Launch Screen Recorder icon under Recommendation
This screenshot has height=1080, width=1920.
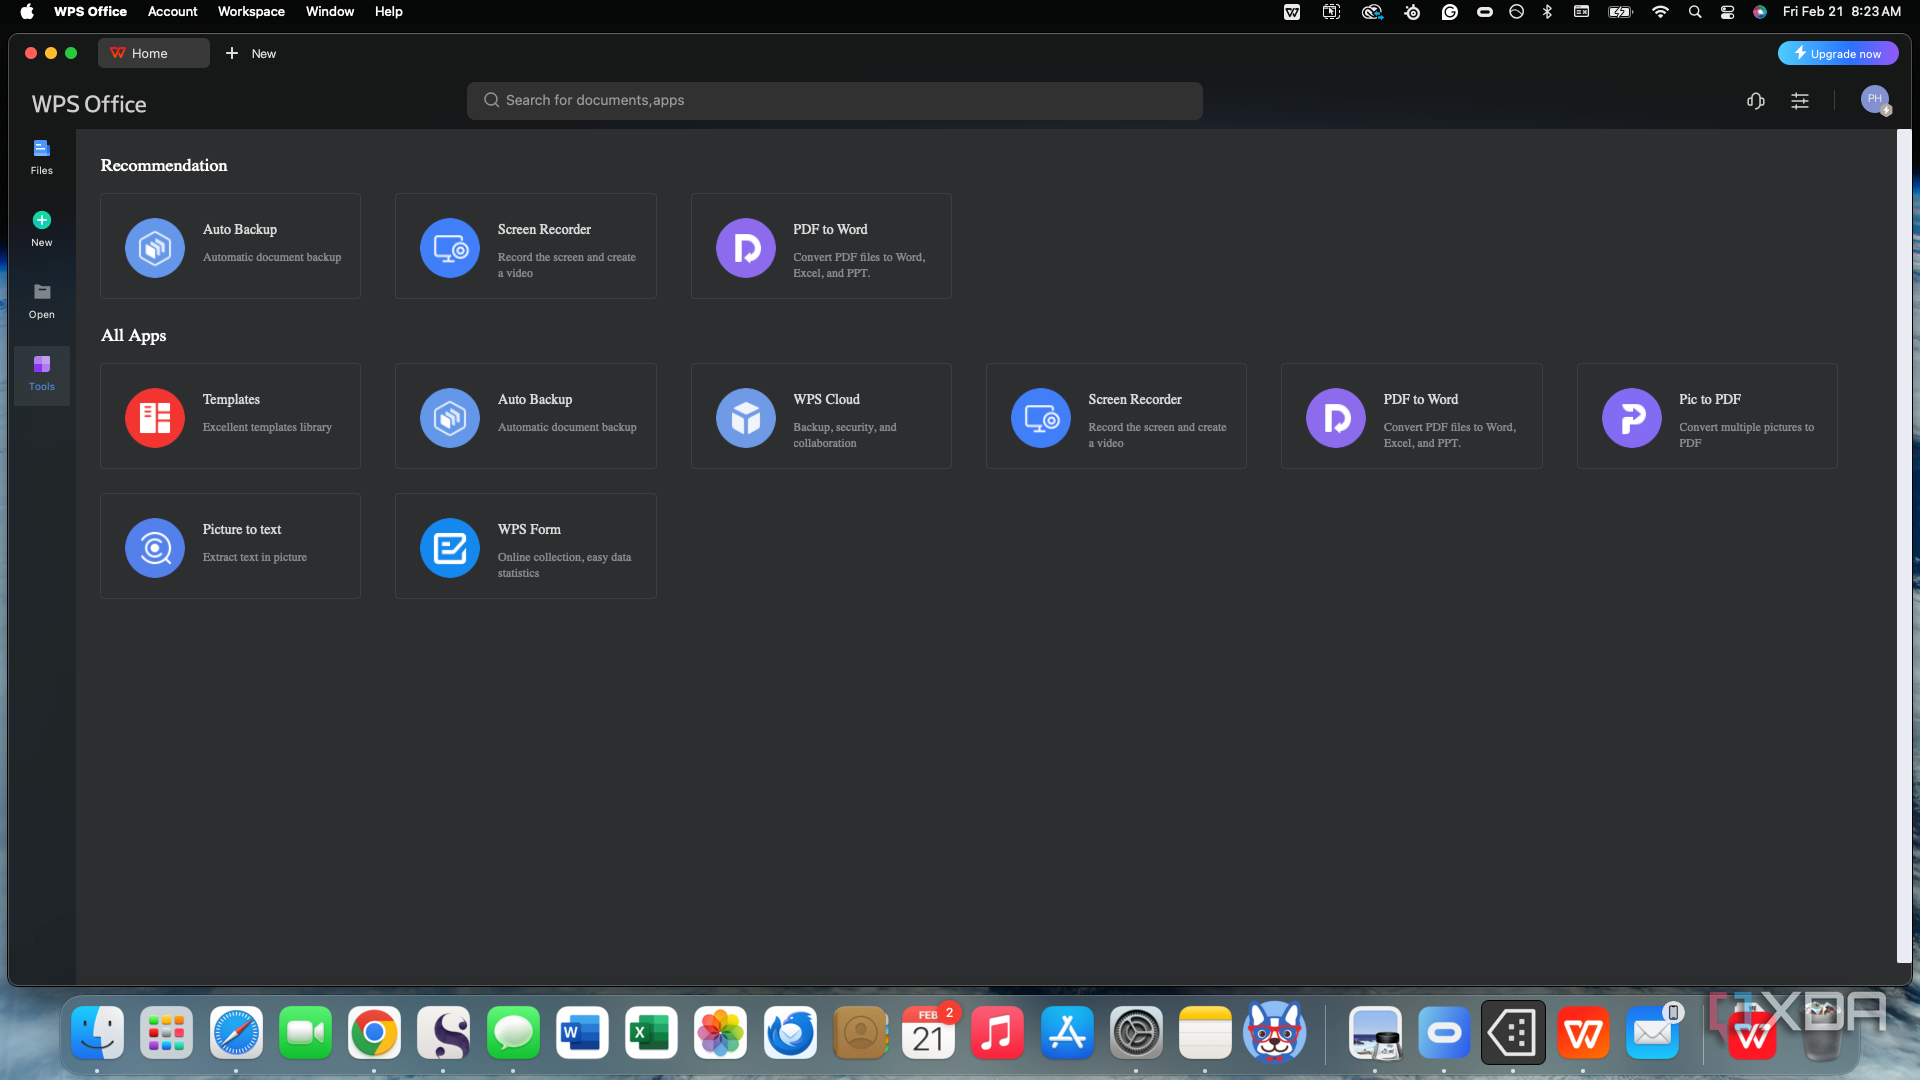point(450,247)
